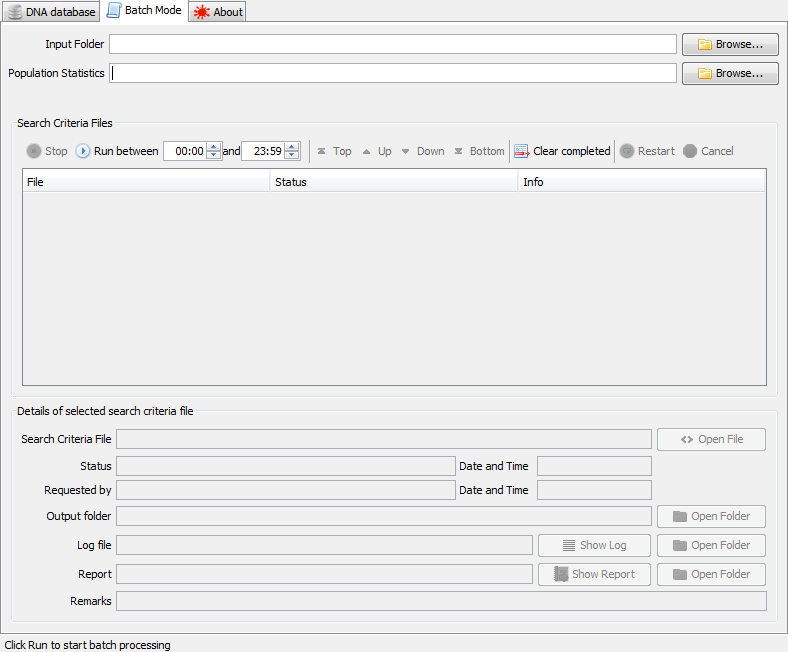Browse for the Input Folder
This screenshot has width=788, height=652.
730,44
